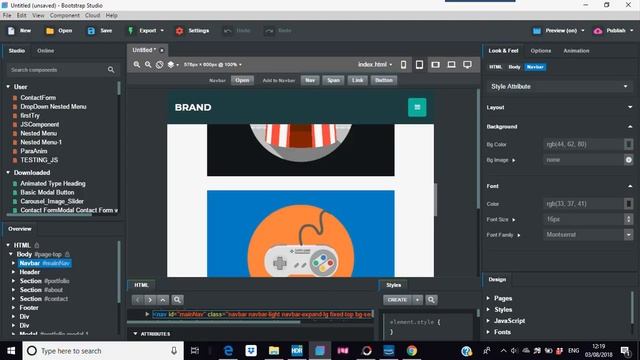The height and width of the screenshot is (360, 640).
Task: Switch to Animation tab
Action: click(576, 51)
